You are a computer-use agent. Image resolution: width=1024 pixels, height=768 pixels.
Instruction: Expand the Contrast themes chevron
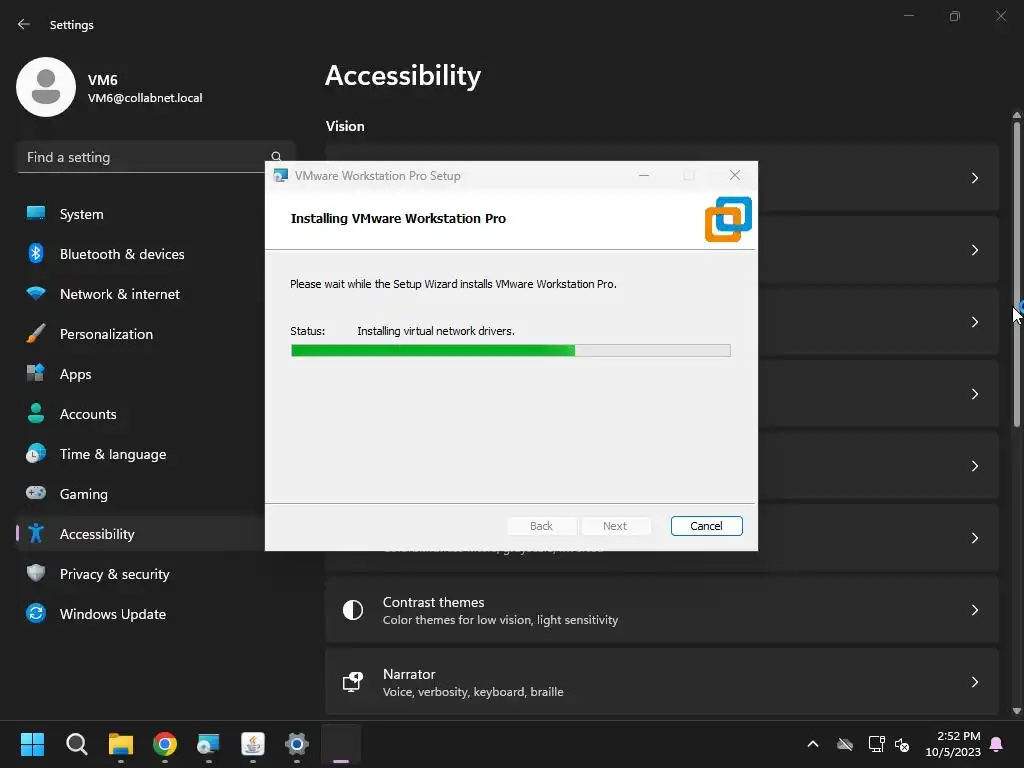point(974,610)
